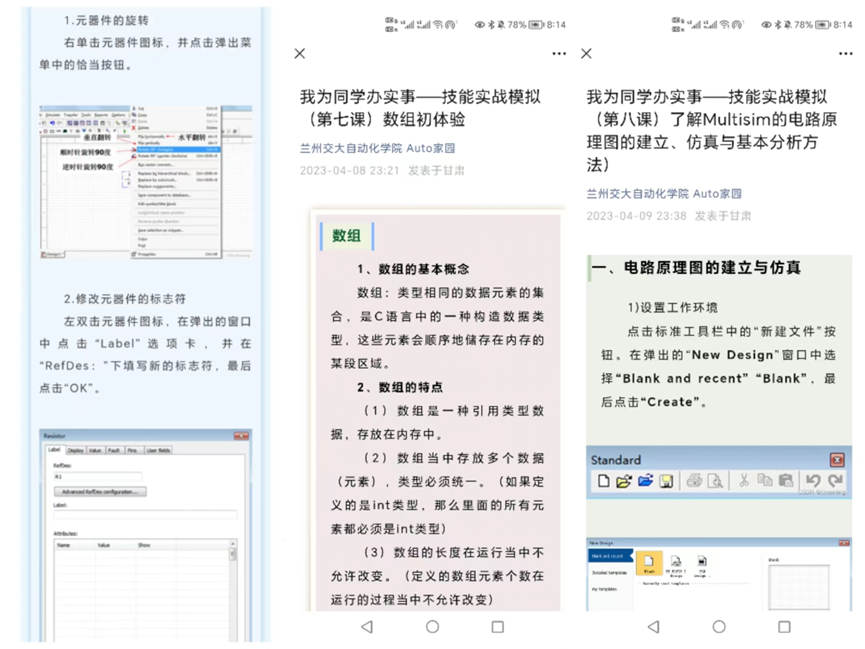Viewport: 865px width, 649px height.
Task: Click the Paste clipboard icon
Action: [x=786, y=482]
